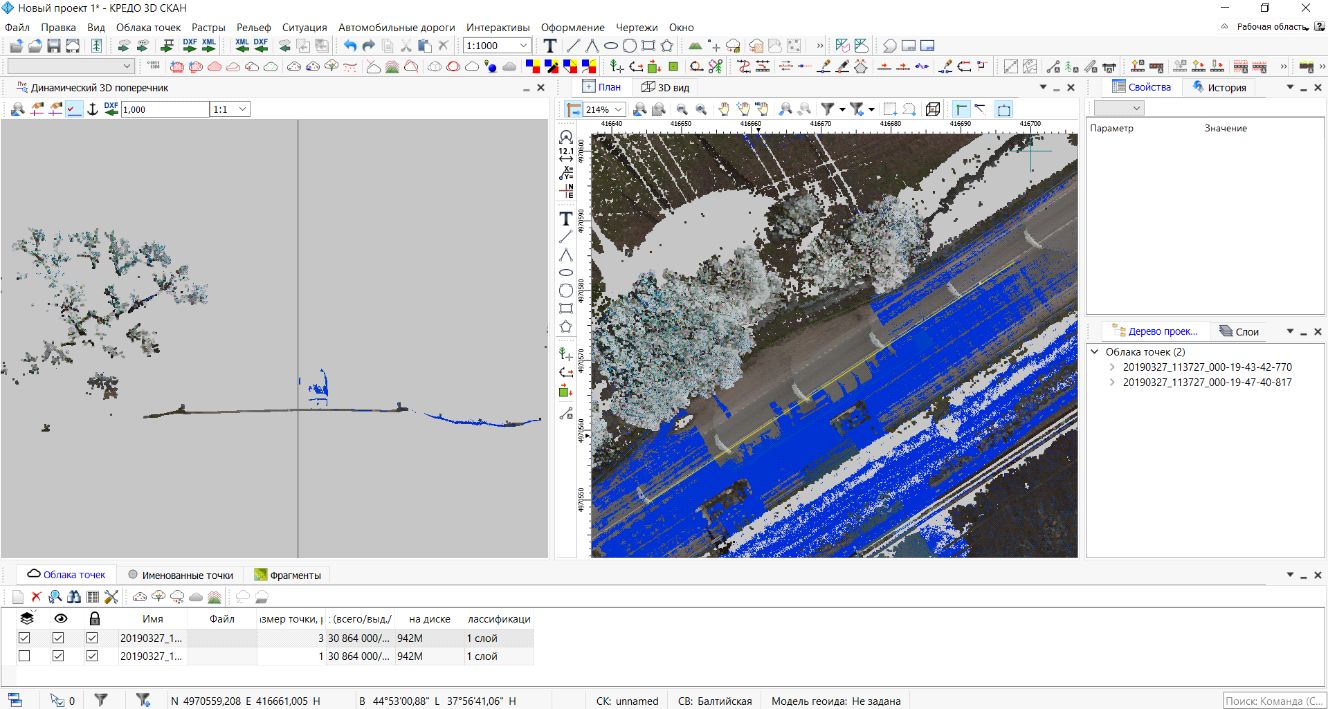Open the Облака точек menu
The image size is (1328, 709).
pyautogui.click(x=148, y=27)
